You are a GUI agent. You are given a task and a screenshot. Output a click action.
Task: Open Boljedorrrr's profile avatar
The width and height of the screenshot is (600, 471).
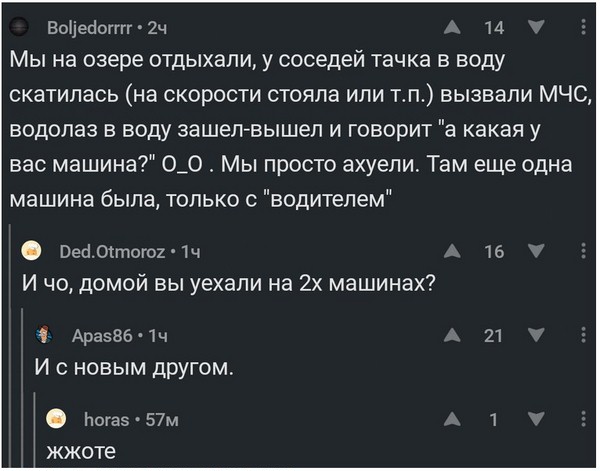coord(18,28)
